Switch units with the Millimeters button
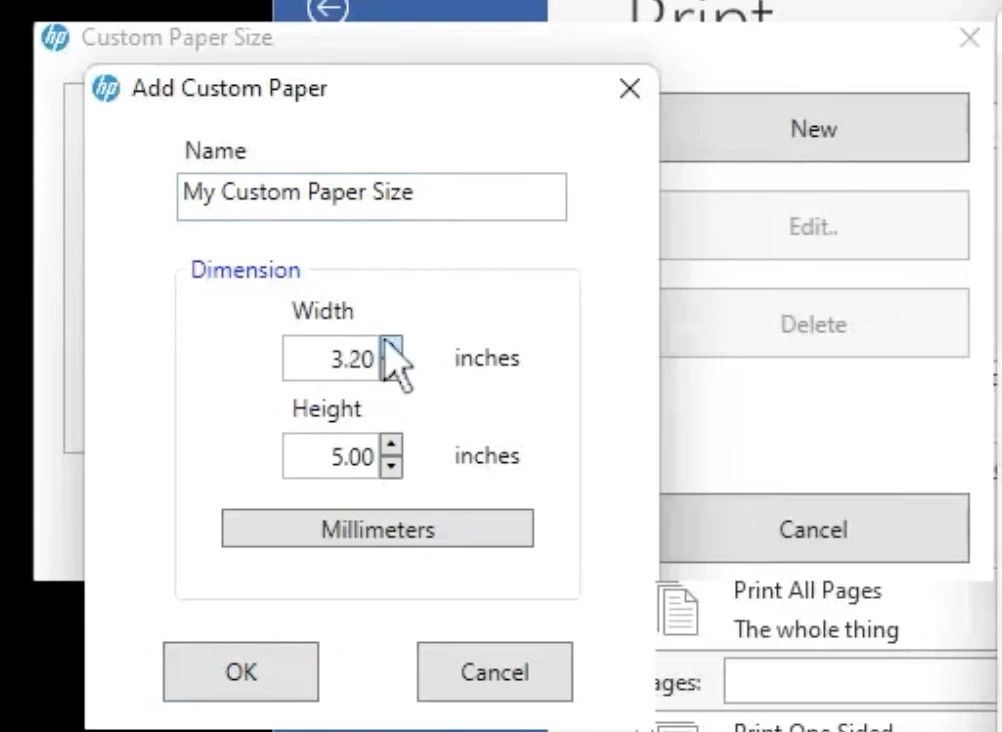 [378, 529]
